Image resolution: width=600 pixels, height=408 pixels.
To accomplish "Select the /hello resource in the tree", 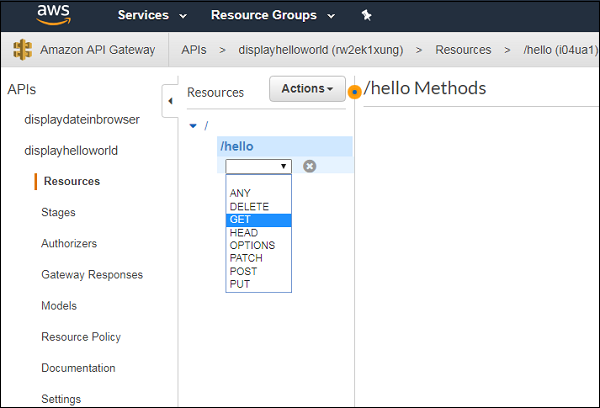I will click(237, 146).
